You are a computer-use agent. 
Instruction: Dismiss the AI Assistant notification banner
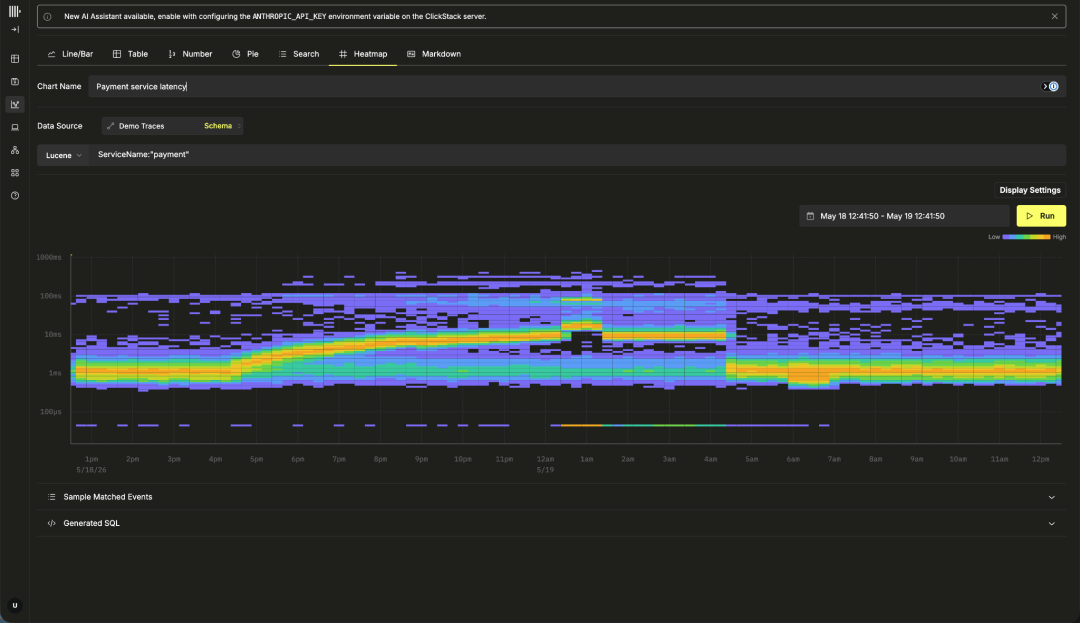point(1055,17)
